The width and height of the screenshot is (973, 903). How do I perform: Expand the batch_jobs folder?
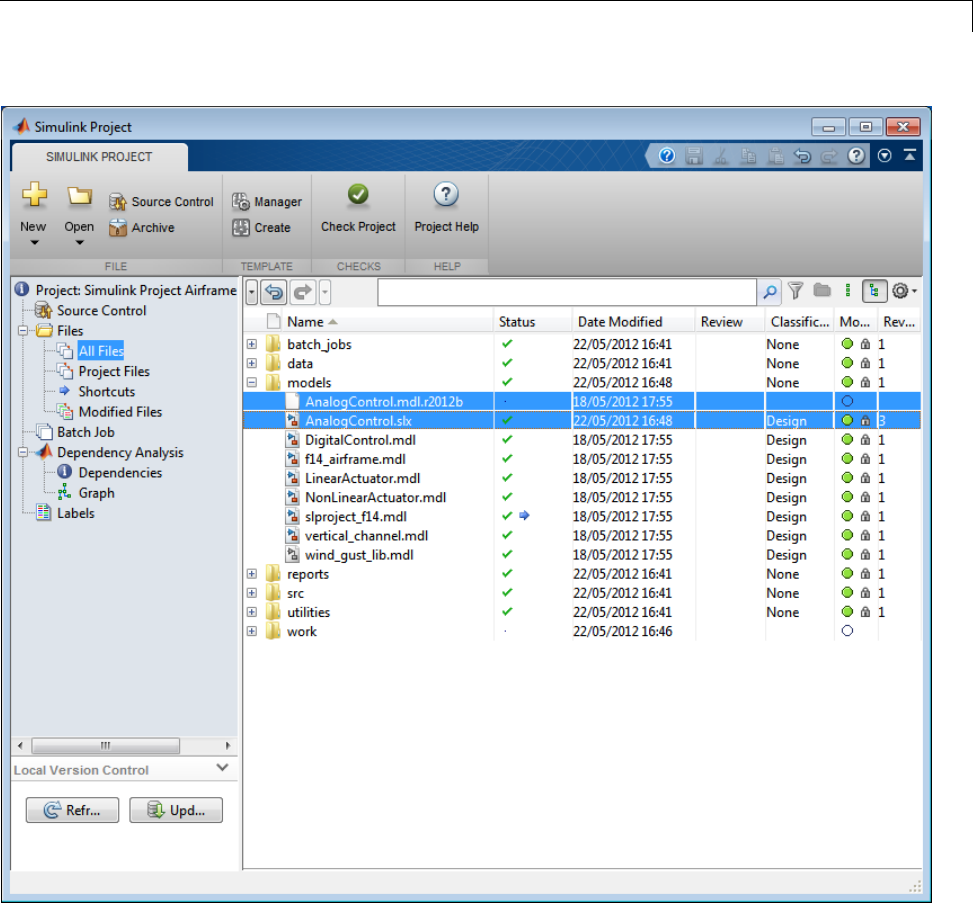pos(251,344)
